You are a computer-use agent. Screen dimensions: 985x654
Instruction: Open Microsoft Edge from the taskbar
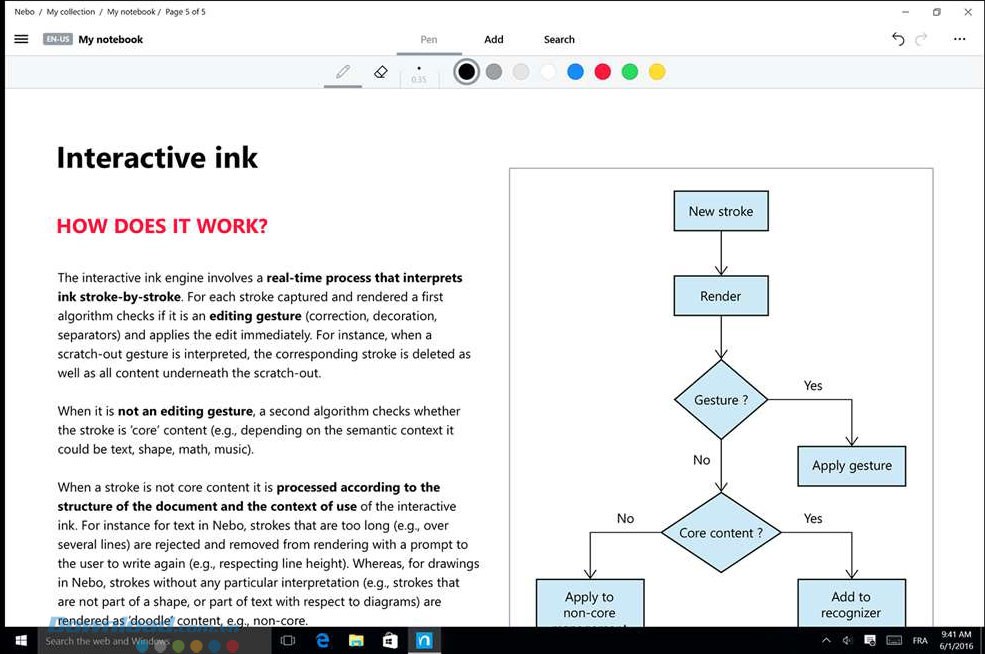[x=322, y=640]
